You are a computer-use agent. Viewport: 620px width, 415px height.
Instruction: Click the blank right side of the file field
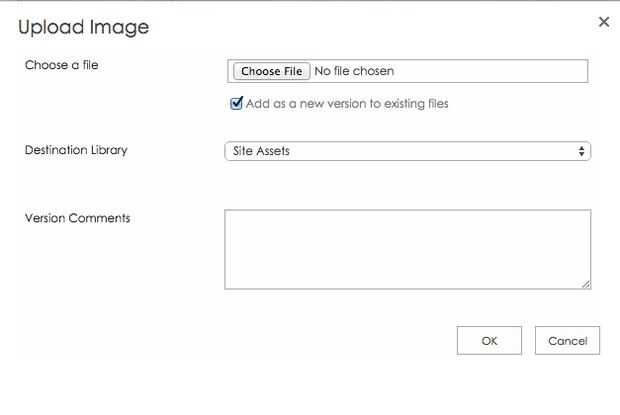click(x=500, y=71)
